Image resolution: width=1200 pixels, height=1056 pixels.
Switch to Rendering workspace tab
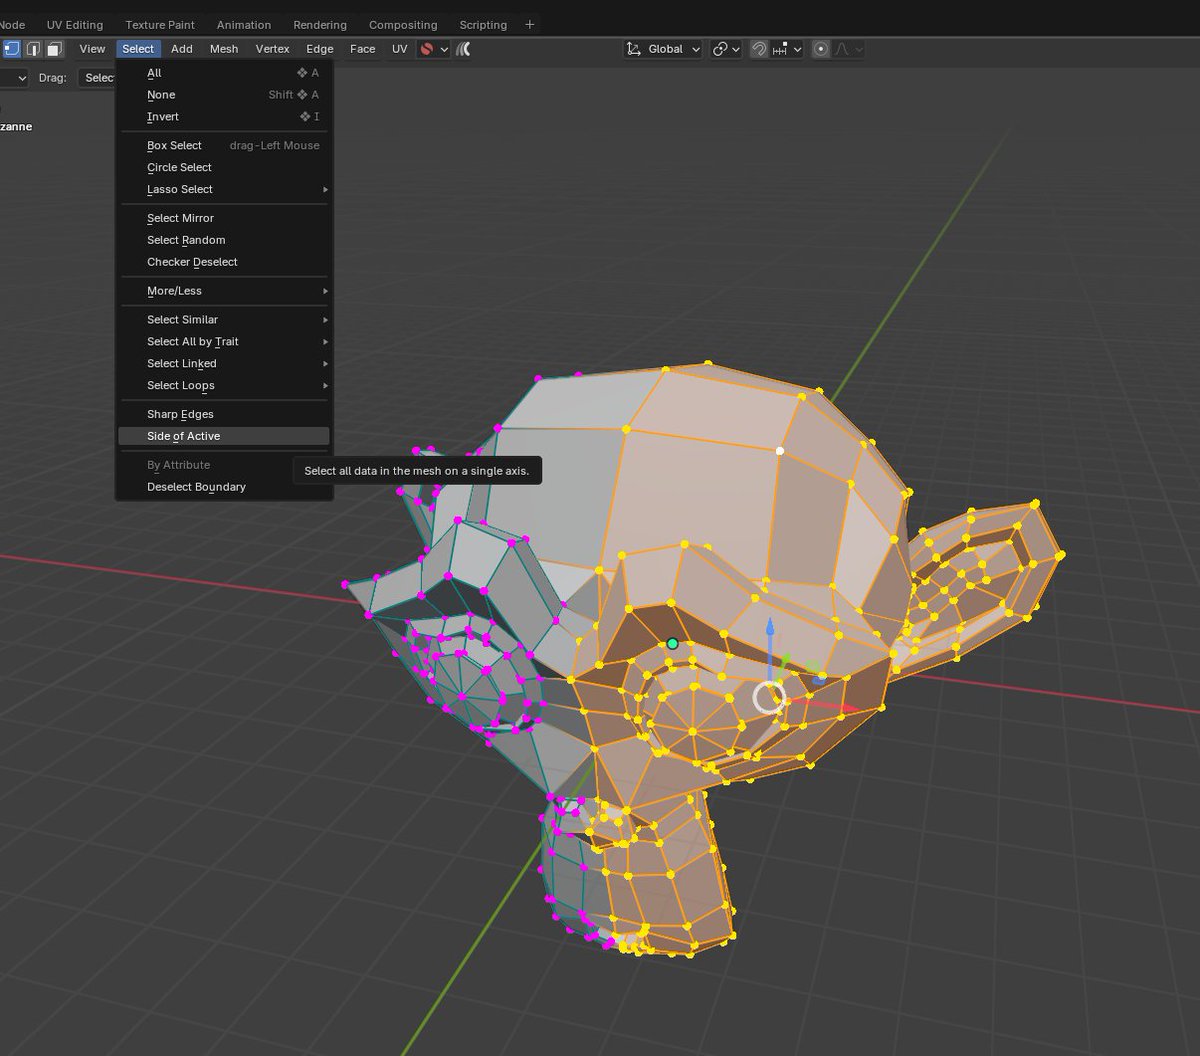[320, 24]
